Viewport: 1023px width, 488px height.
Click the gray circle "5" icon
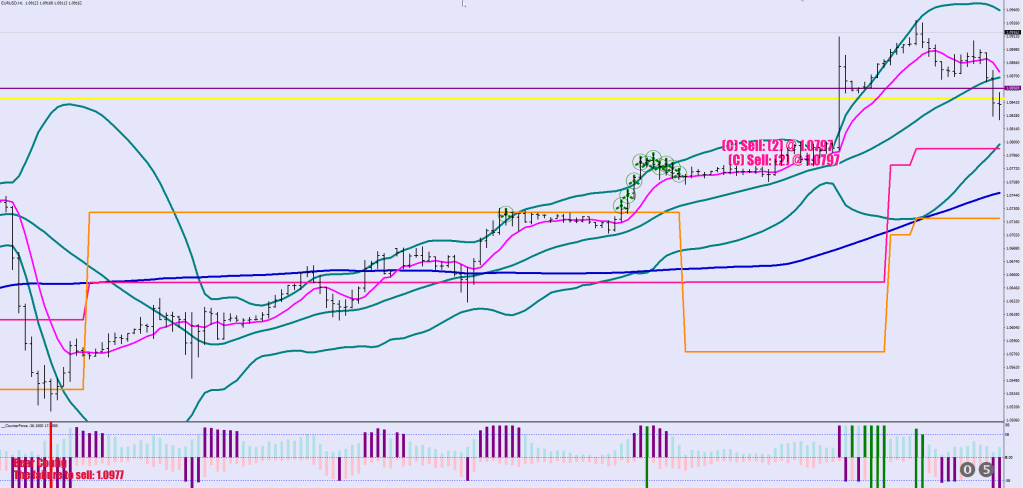tap(986, 469)
